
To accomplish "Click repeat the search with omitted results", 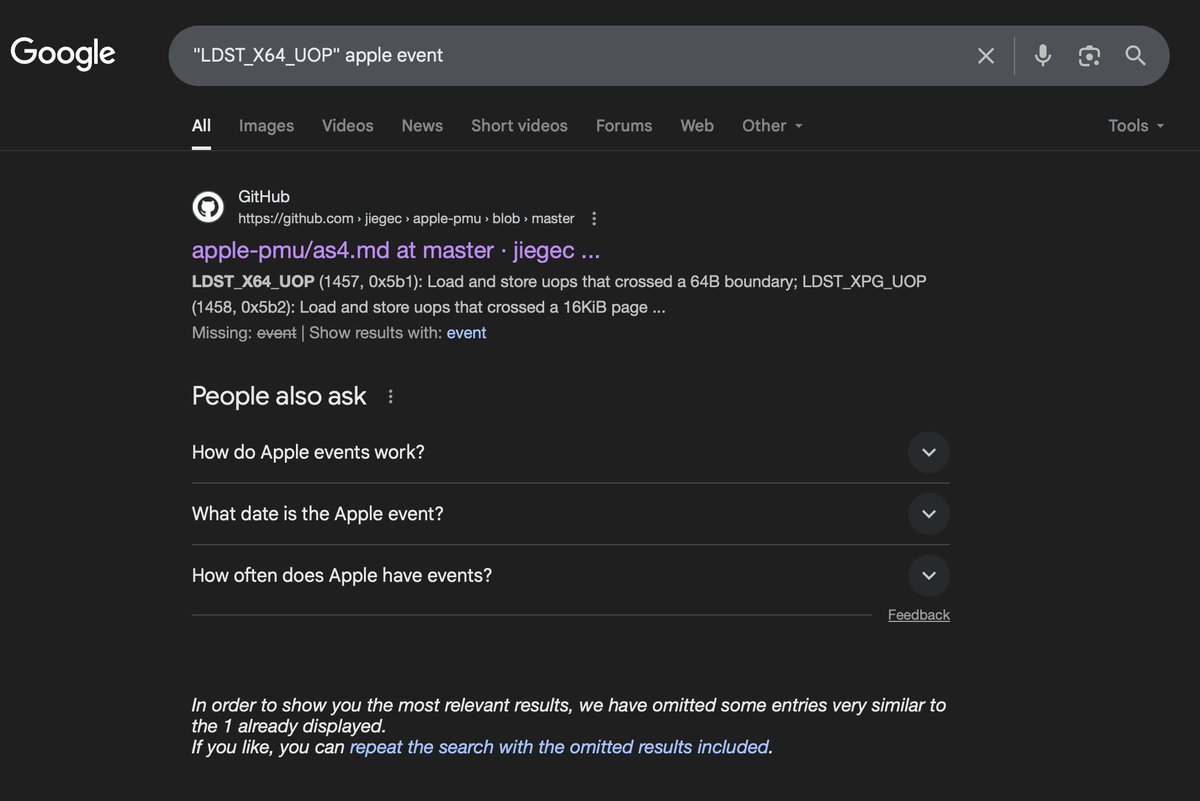I will click(x=560, y=747).
